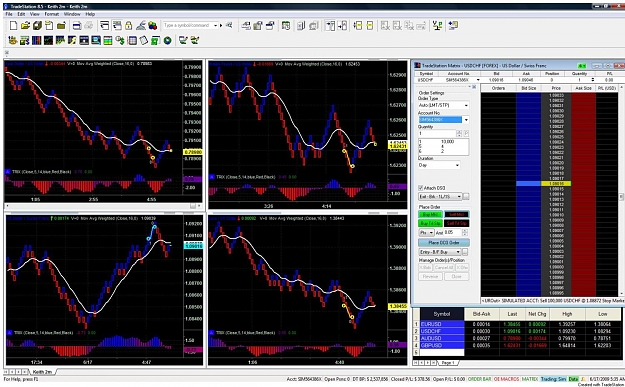Viewport: 625px width, 387px height.
Task: Click the last icon with blue arrow and window
Action: 453,26
